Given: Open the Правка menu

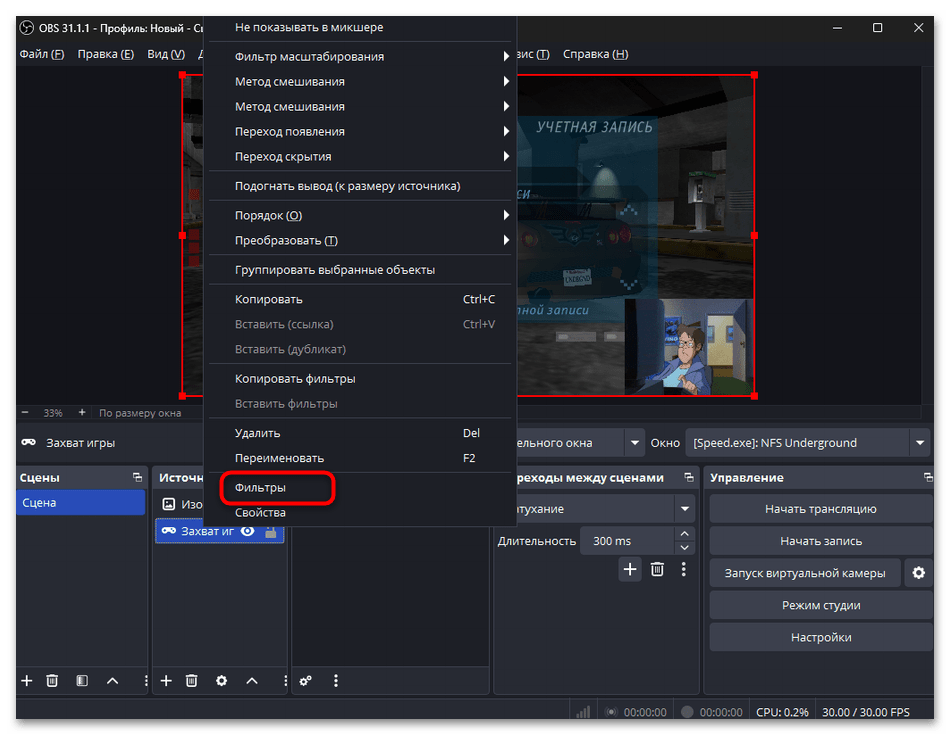Looking at the screenshot, I should tap(105, 54).
